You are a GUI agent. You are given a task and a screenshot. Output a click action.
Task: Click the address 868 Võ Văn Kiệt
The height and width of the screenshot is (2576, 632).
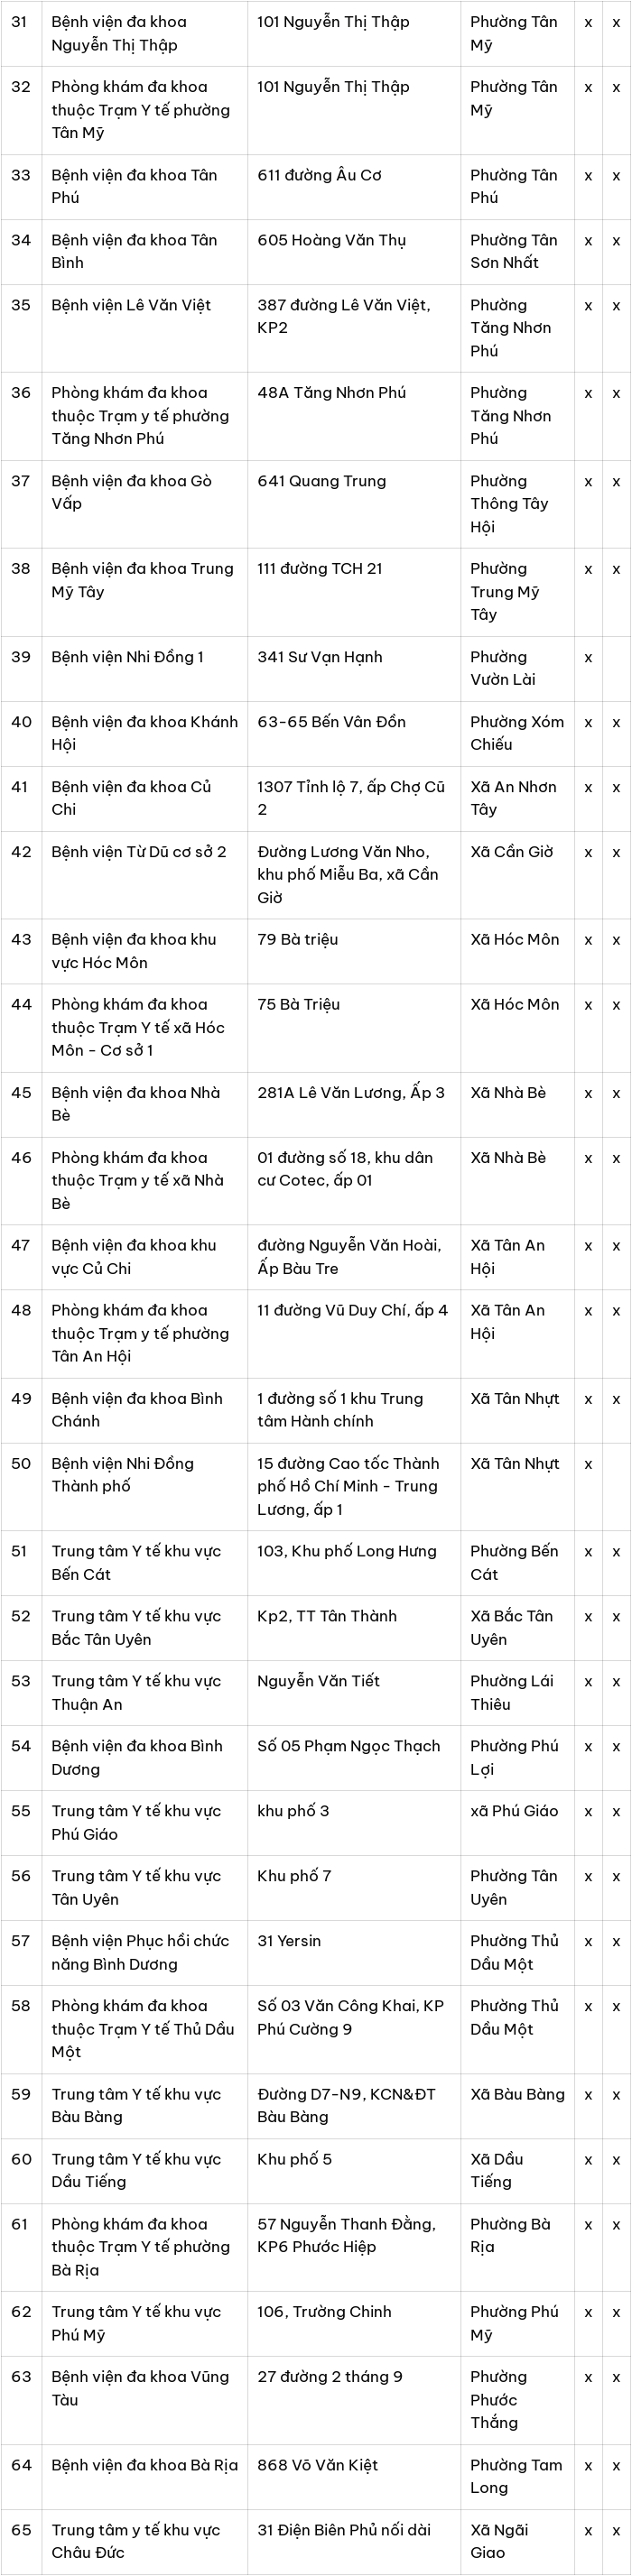pyautogui.click(x=317, y=2465)
